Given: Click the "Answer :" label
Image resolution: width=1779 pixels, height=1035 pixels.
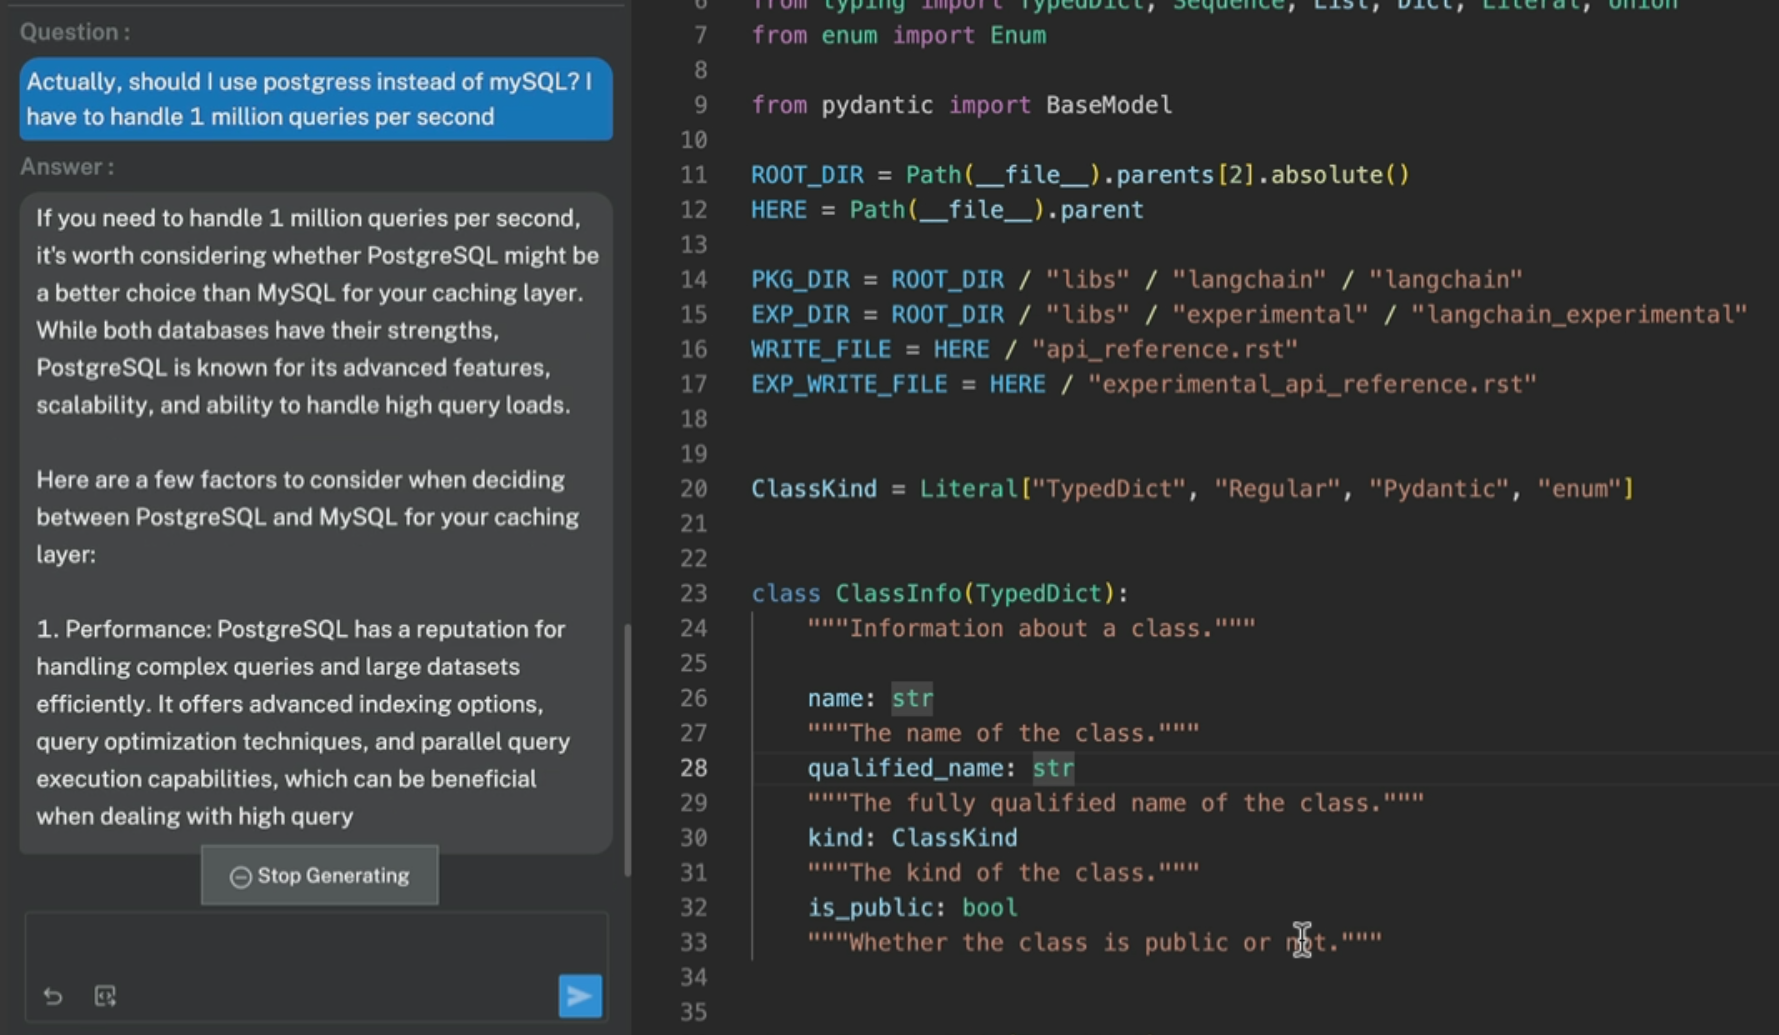Looking at the screenshot, I should (67, 167).
